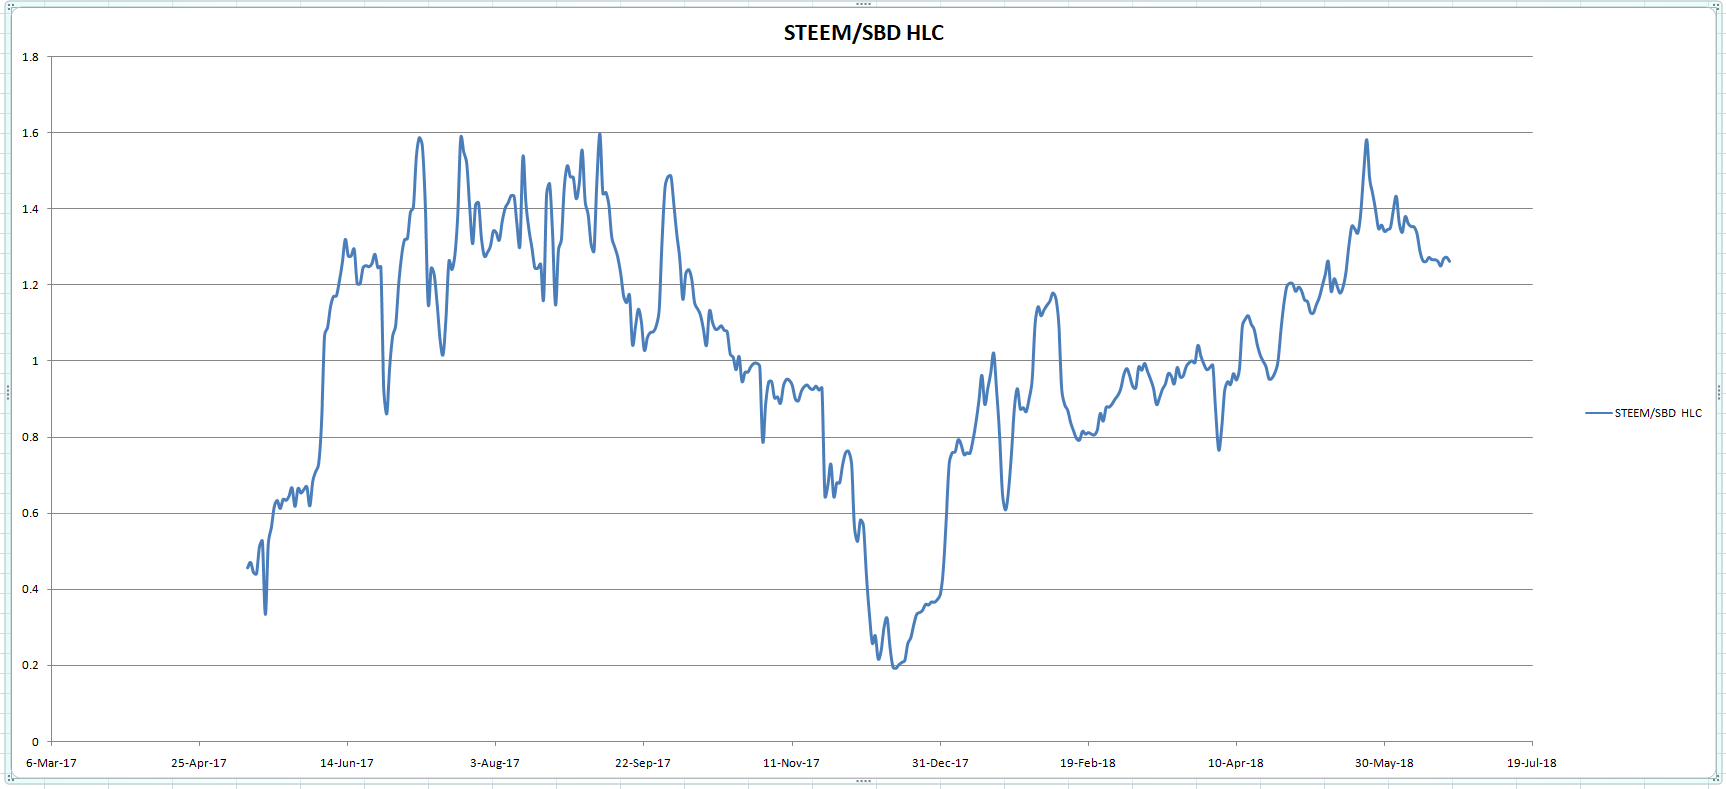Click x-axis date 19-Feb-18
This screenshot has height=789, width=1726.
1088,763
